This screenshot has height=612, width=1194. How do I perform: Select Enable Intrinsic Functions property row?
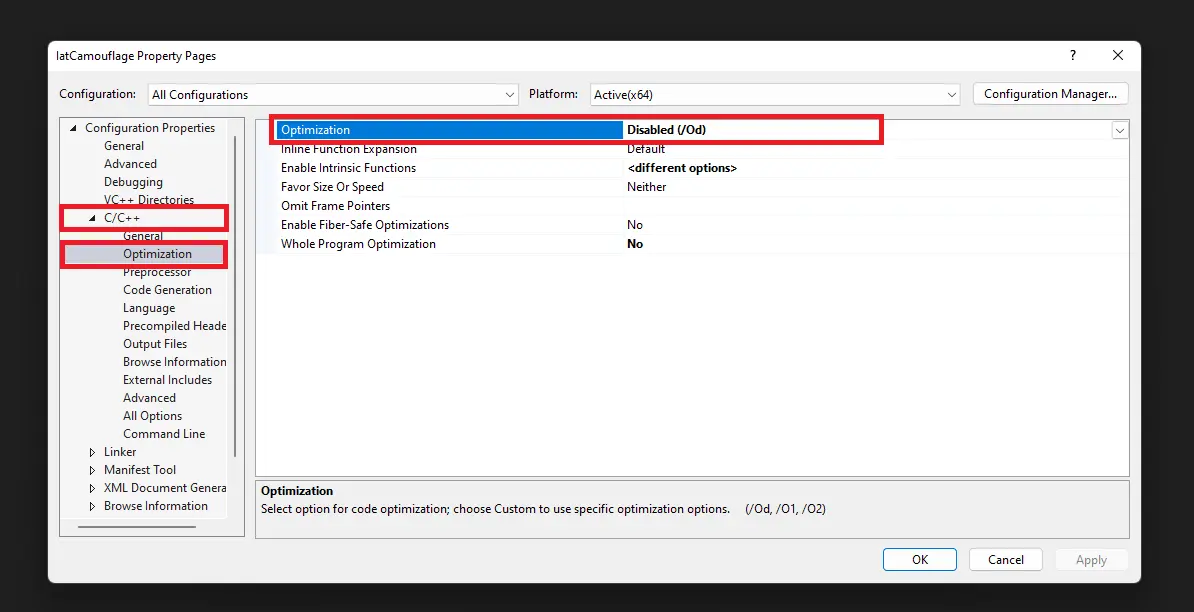[348, 168]
